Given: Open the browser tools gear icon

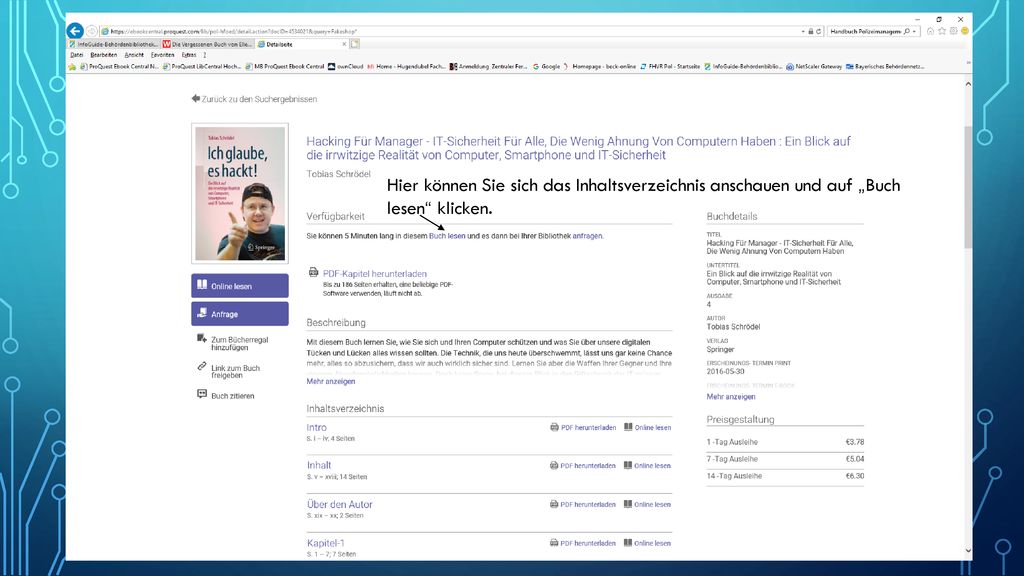Looking at the screenshot, I should click(953, 31).
